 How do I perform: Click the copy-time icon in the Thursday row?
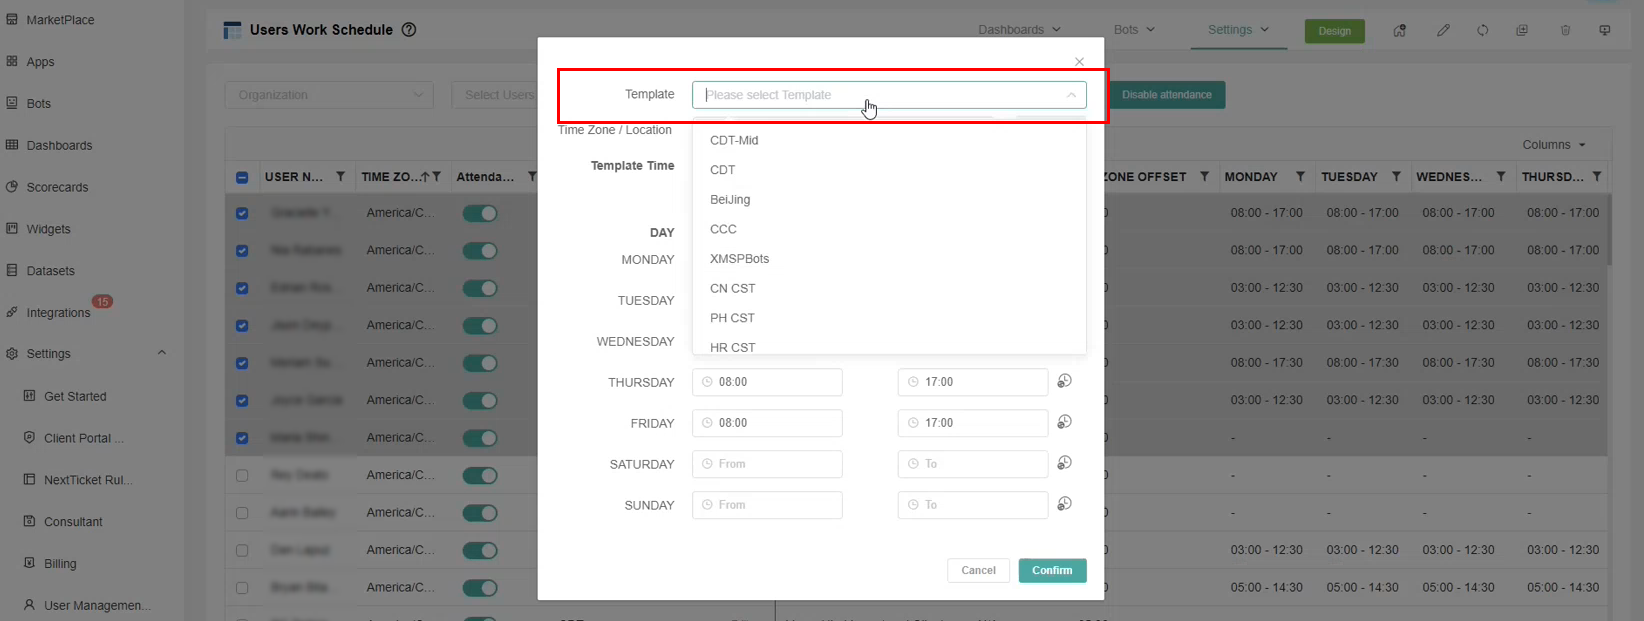[x=1064, y=381]
